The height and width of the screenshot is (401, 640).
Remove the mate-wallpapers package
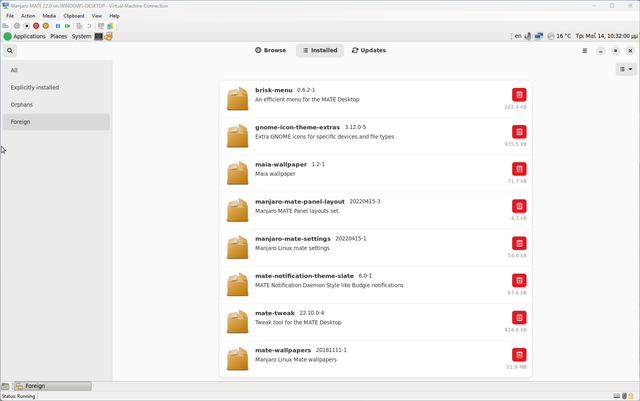point(519,355)
